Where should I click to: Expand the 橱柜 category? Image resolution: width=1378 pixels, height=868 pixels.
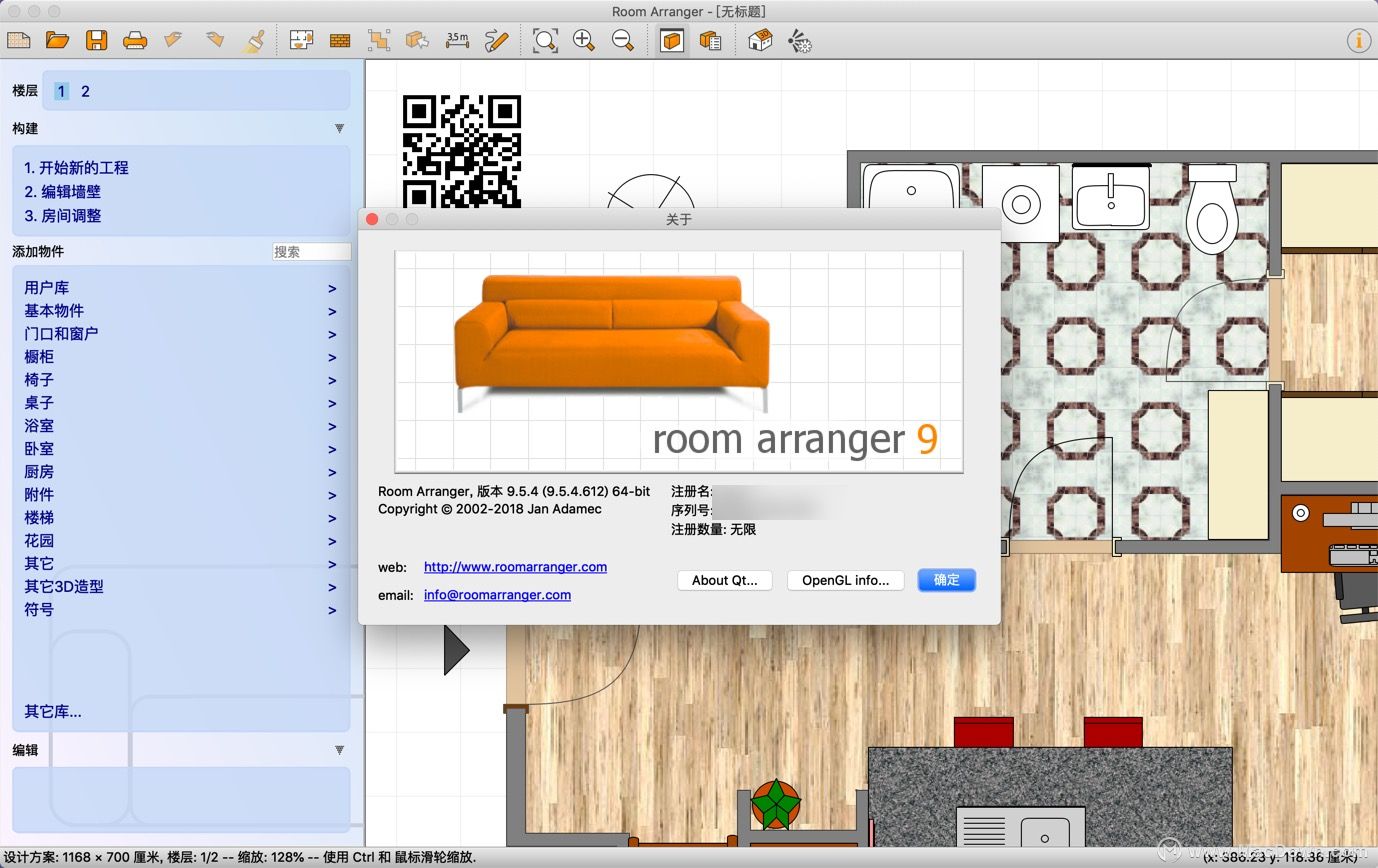coord(181,356)
